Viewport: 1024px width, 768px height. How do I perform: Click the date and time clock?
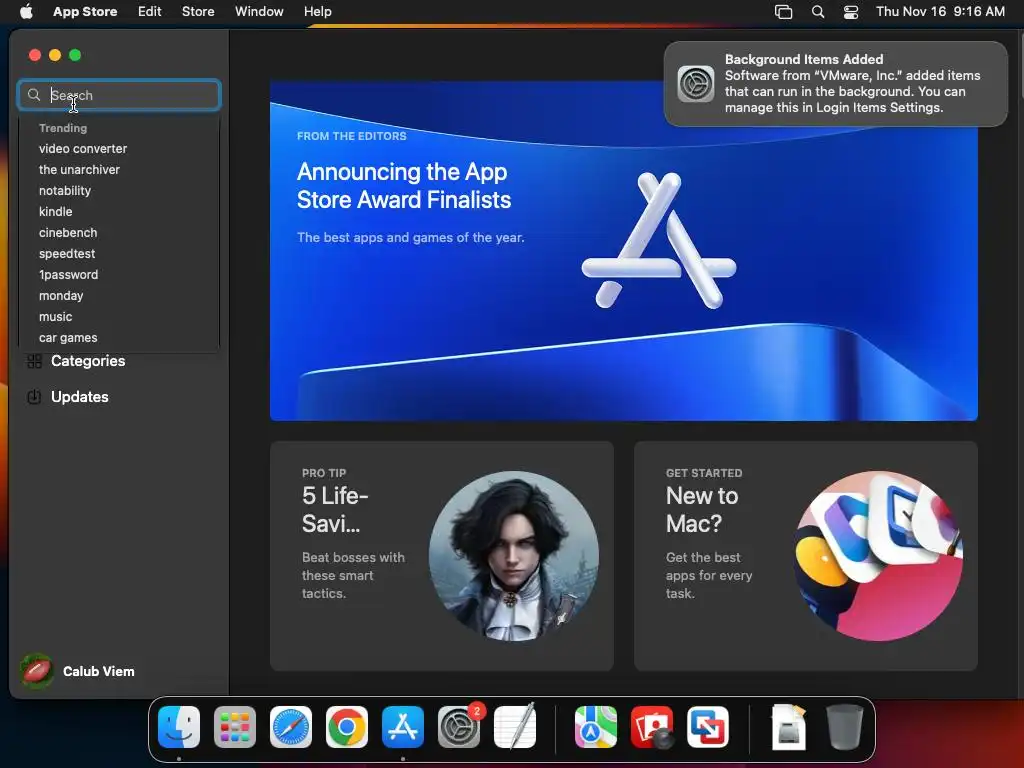940,11
